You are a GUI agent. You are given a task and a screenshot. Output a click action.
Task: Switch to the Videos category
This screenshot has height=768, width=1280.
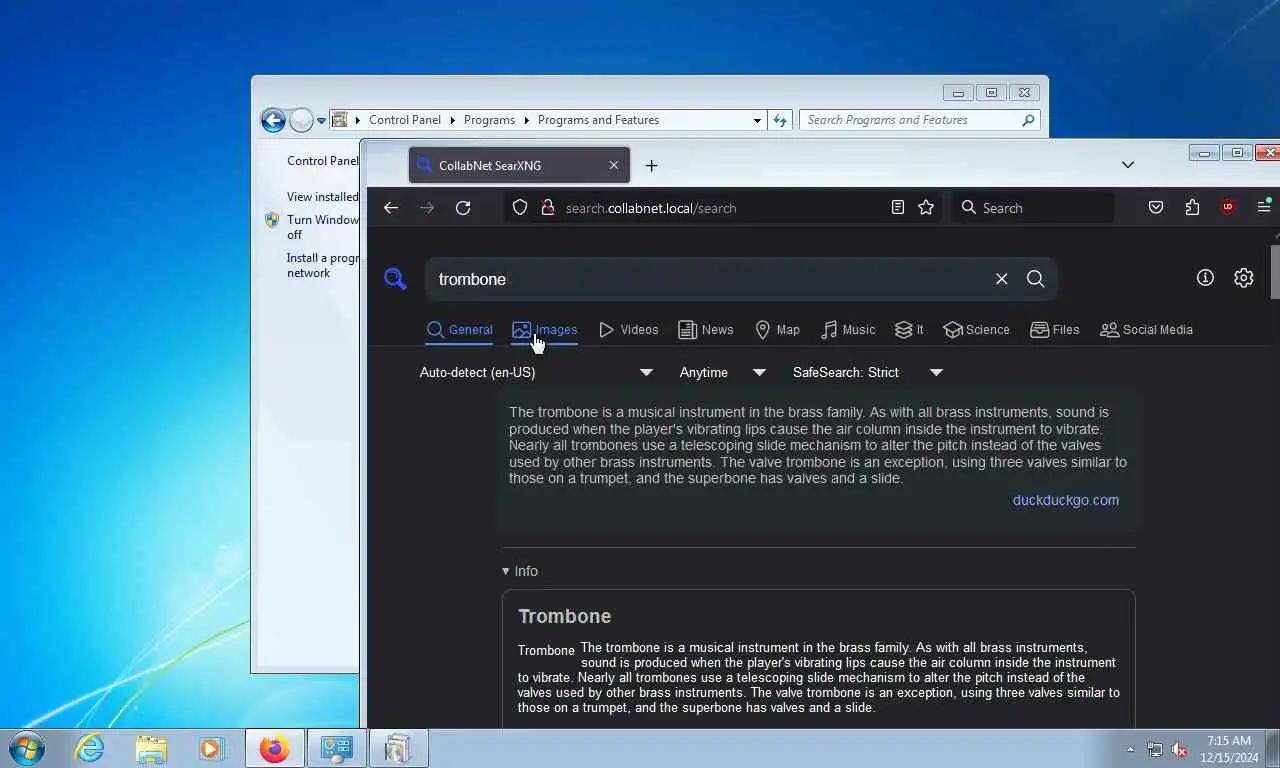point(628,330)
